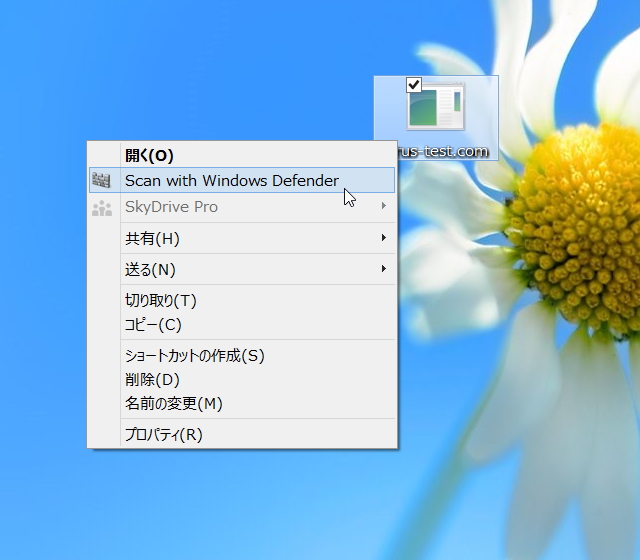Open the SkyDrive Pro submenu entry
This screenshot has width=640, height=560.
[242, 207]
